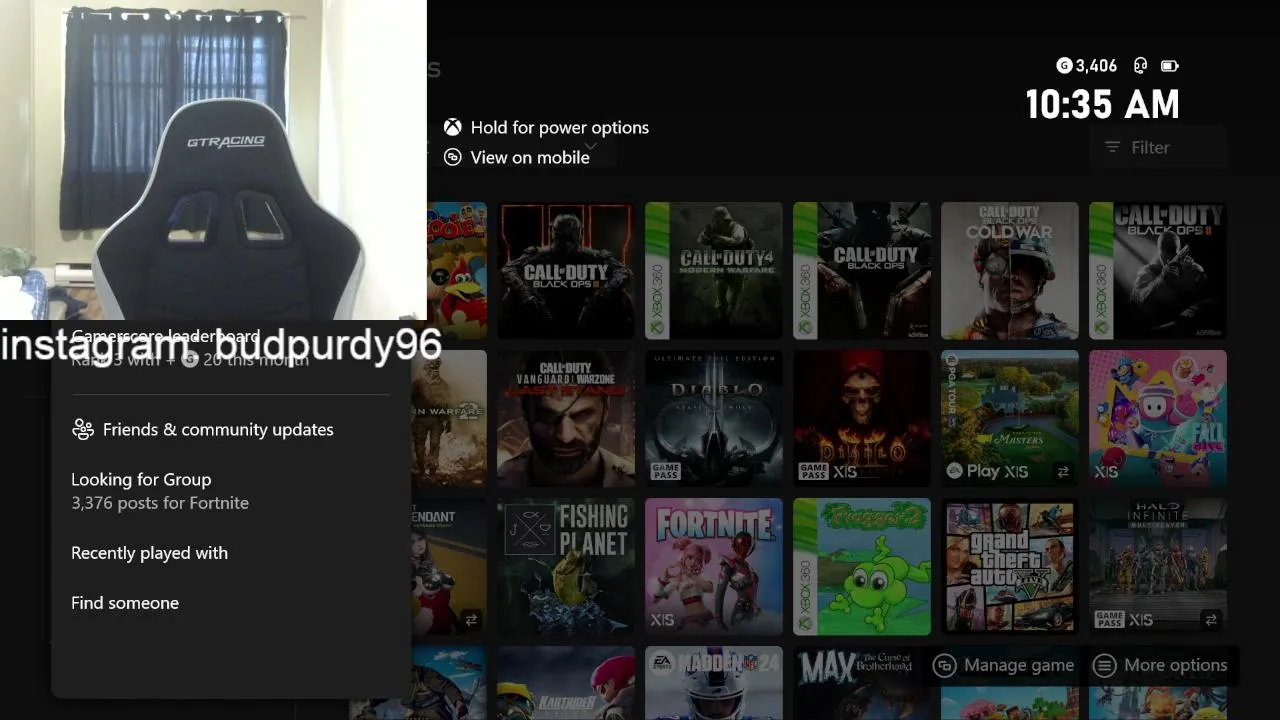Click the Friends & community people icon
This screenshot has width=1280, height=720.
point(83,429)
